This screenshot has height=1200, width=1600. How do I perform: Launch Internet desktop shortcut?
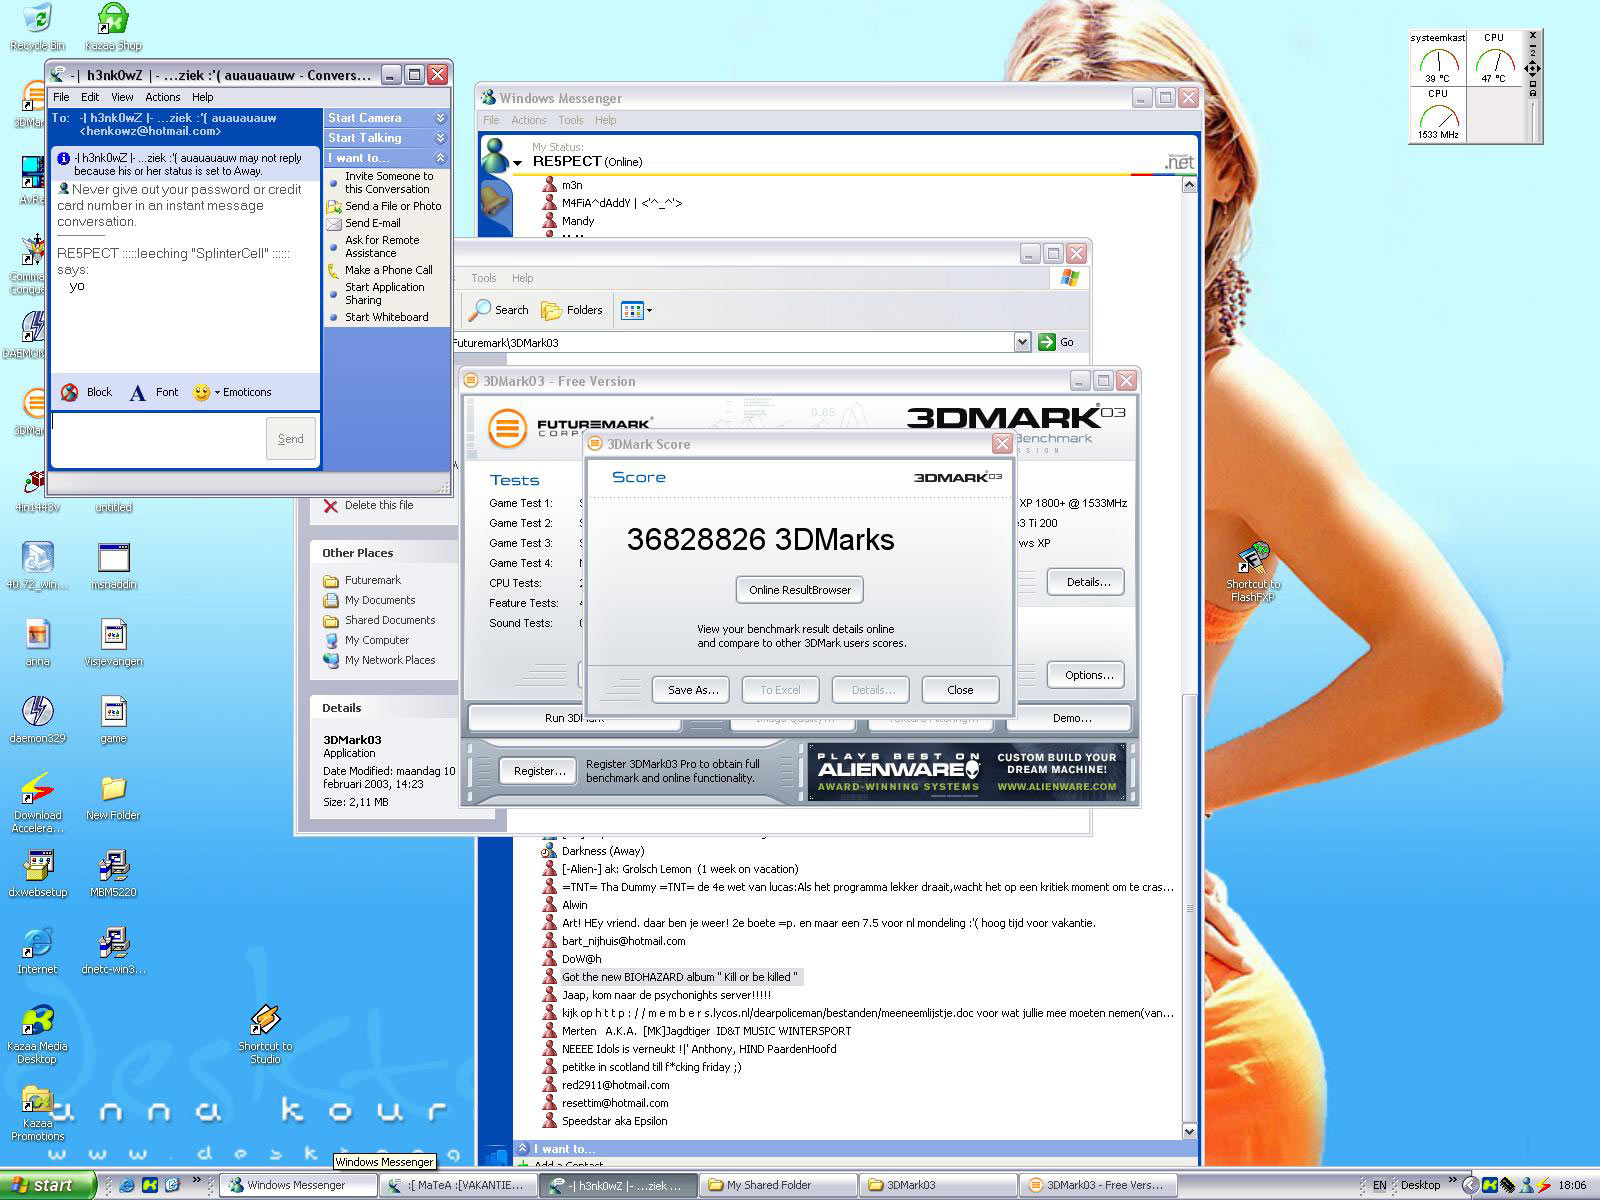[37, 950]
